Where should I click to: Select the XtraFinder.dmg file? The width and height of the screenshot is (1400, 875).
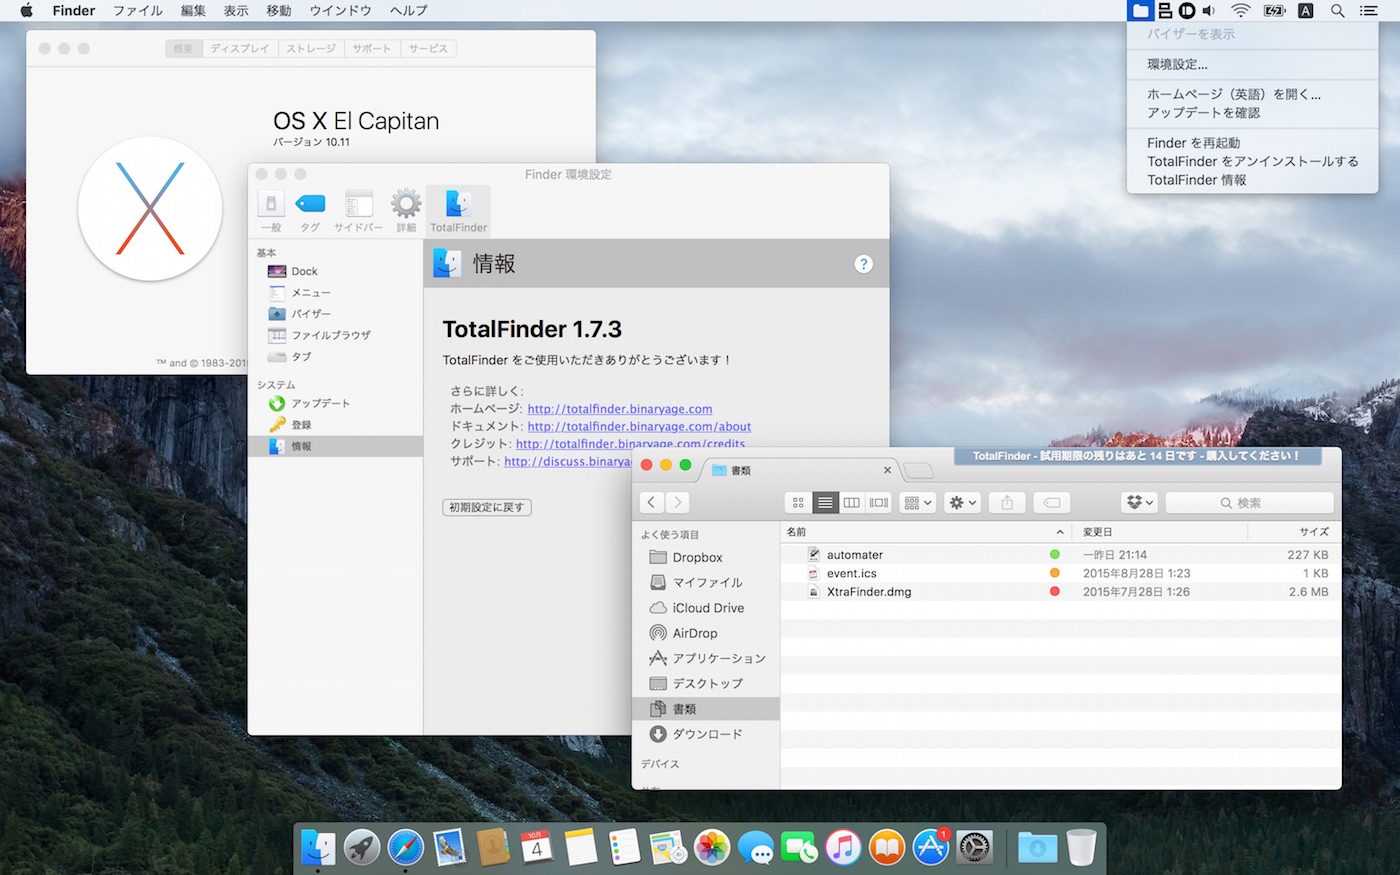[1060, 592]
